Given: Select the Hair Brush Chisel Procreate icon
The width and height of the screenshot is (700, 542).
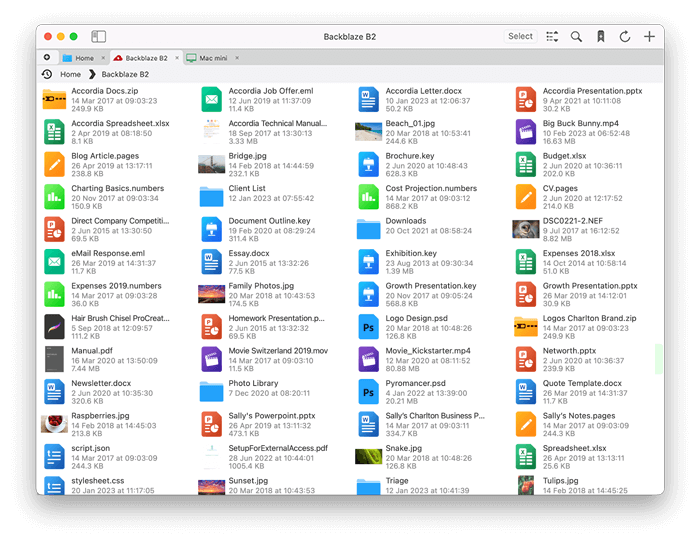Looking at the screenshot, I should tap(54, 327).
